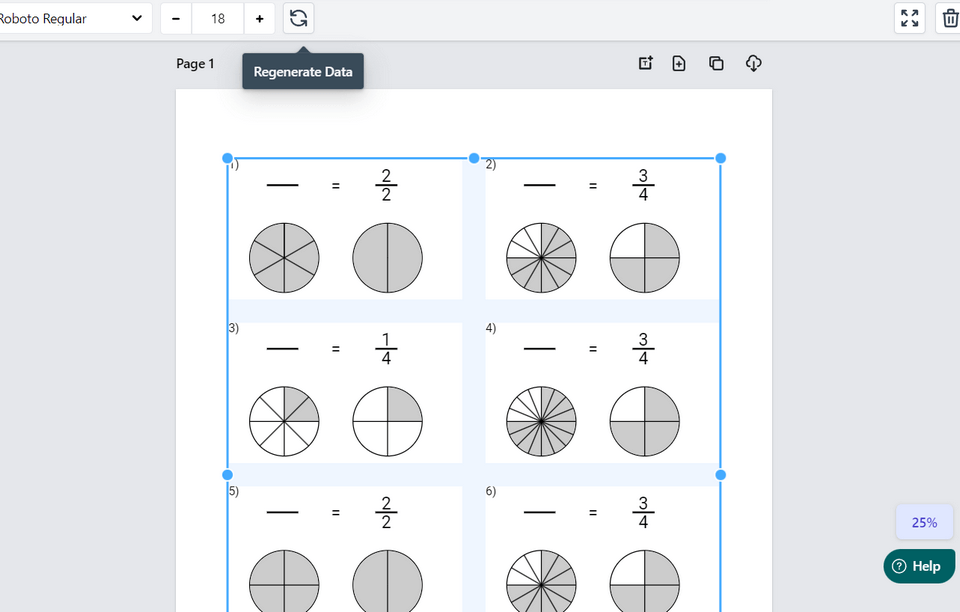Open Help
960x612 pixels.
[918, 566]
